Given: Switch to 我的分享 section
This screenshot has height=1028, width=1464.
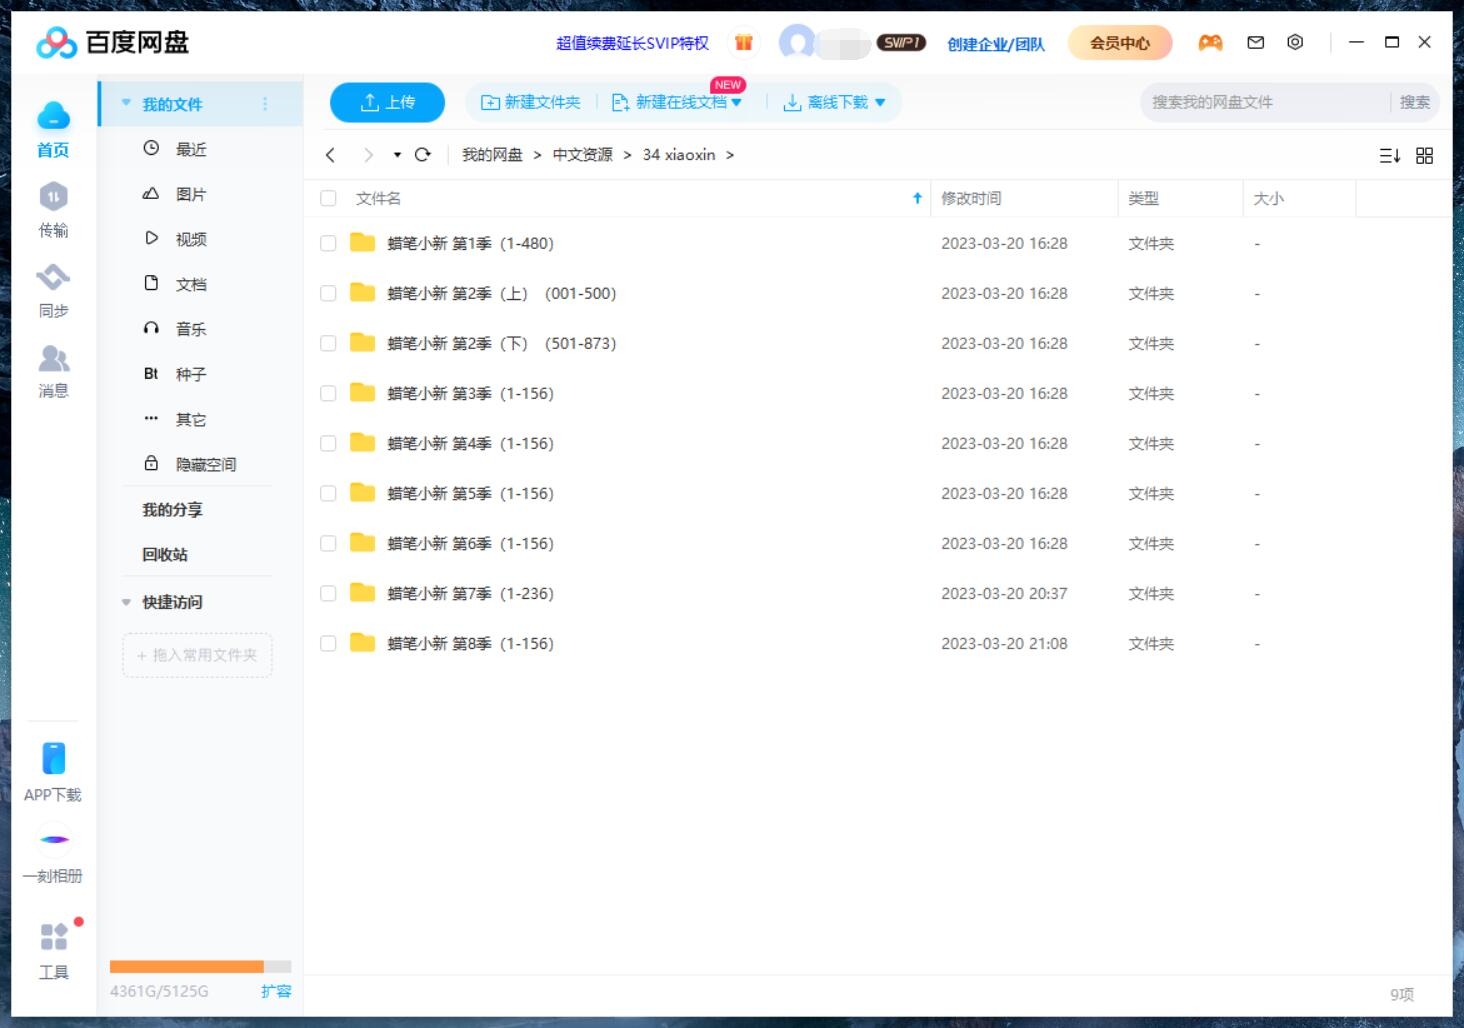Looking at the screenshot, I should [x=172, y=509].
